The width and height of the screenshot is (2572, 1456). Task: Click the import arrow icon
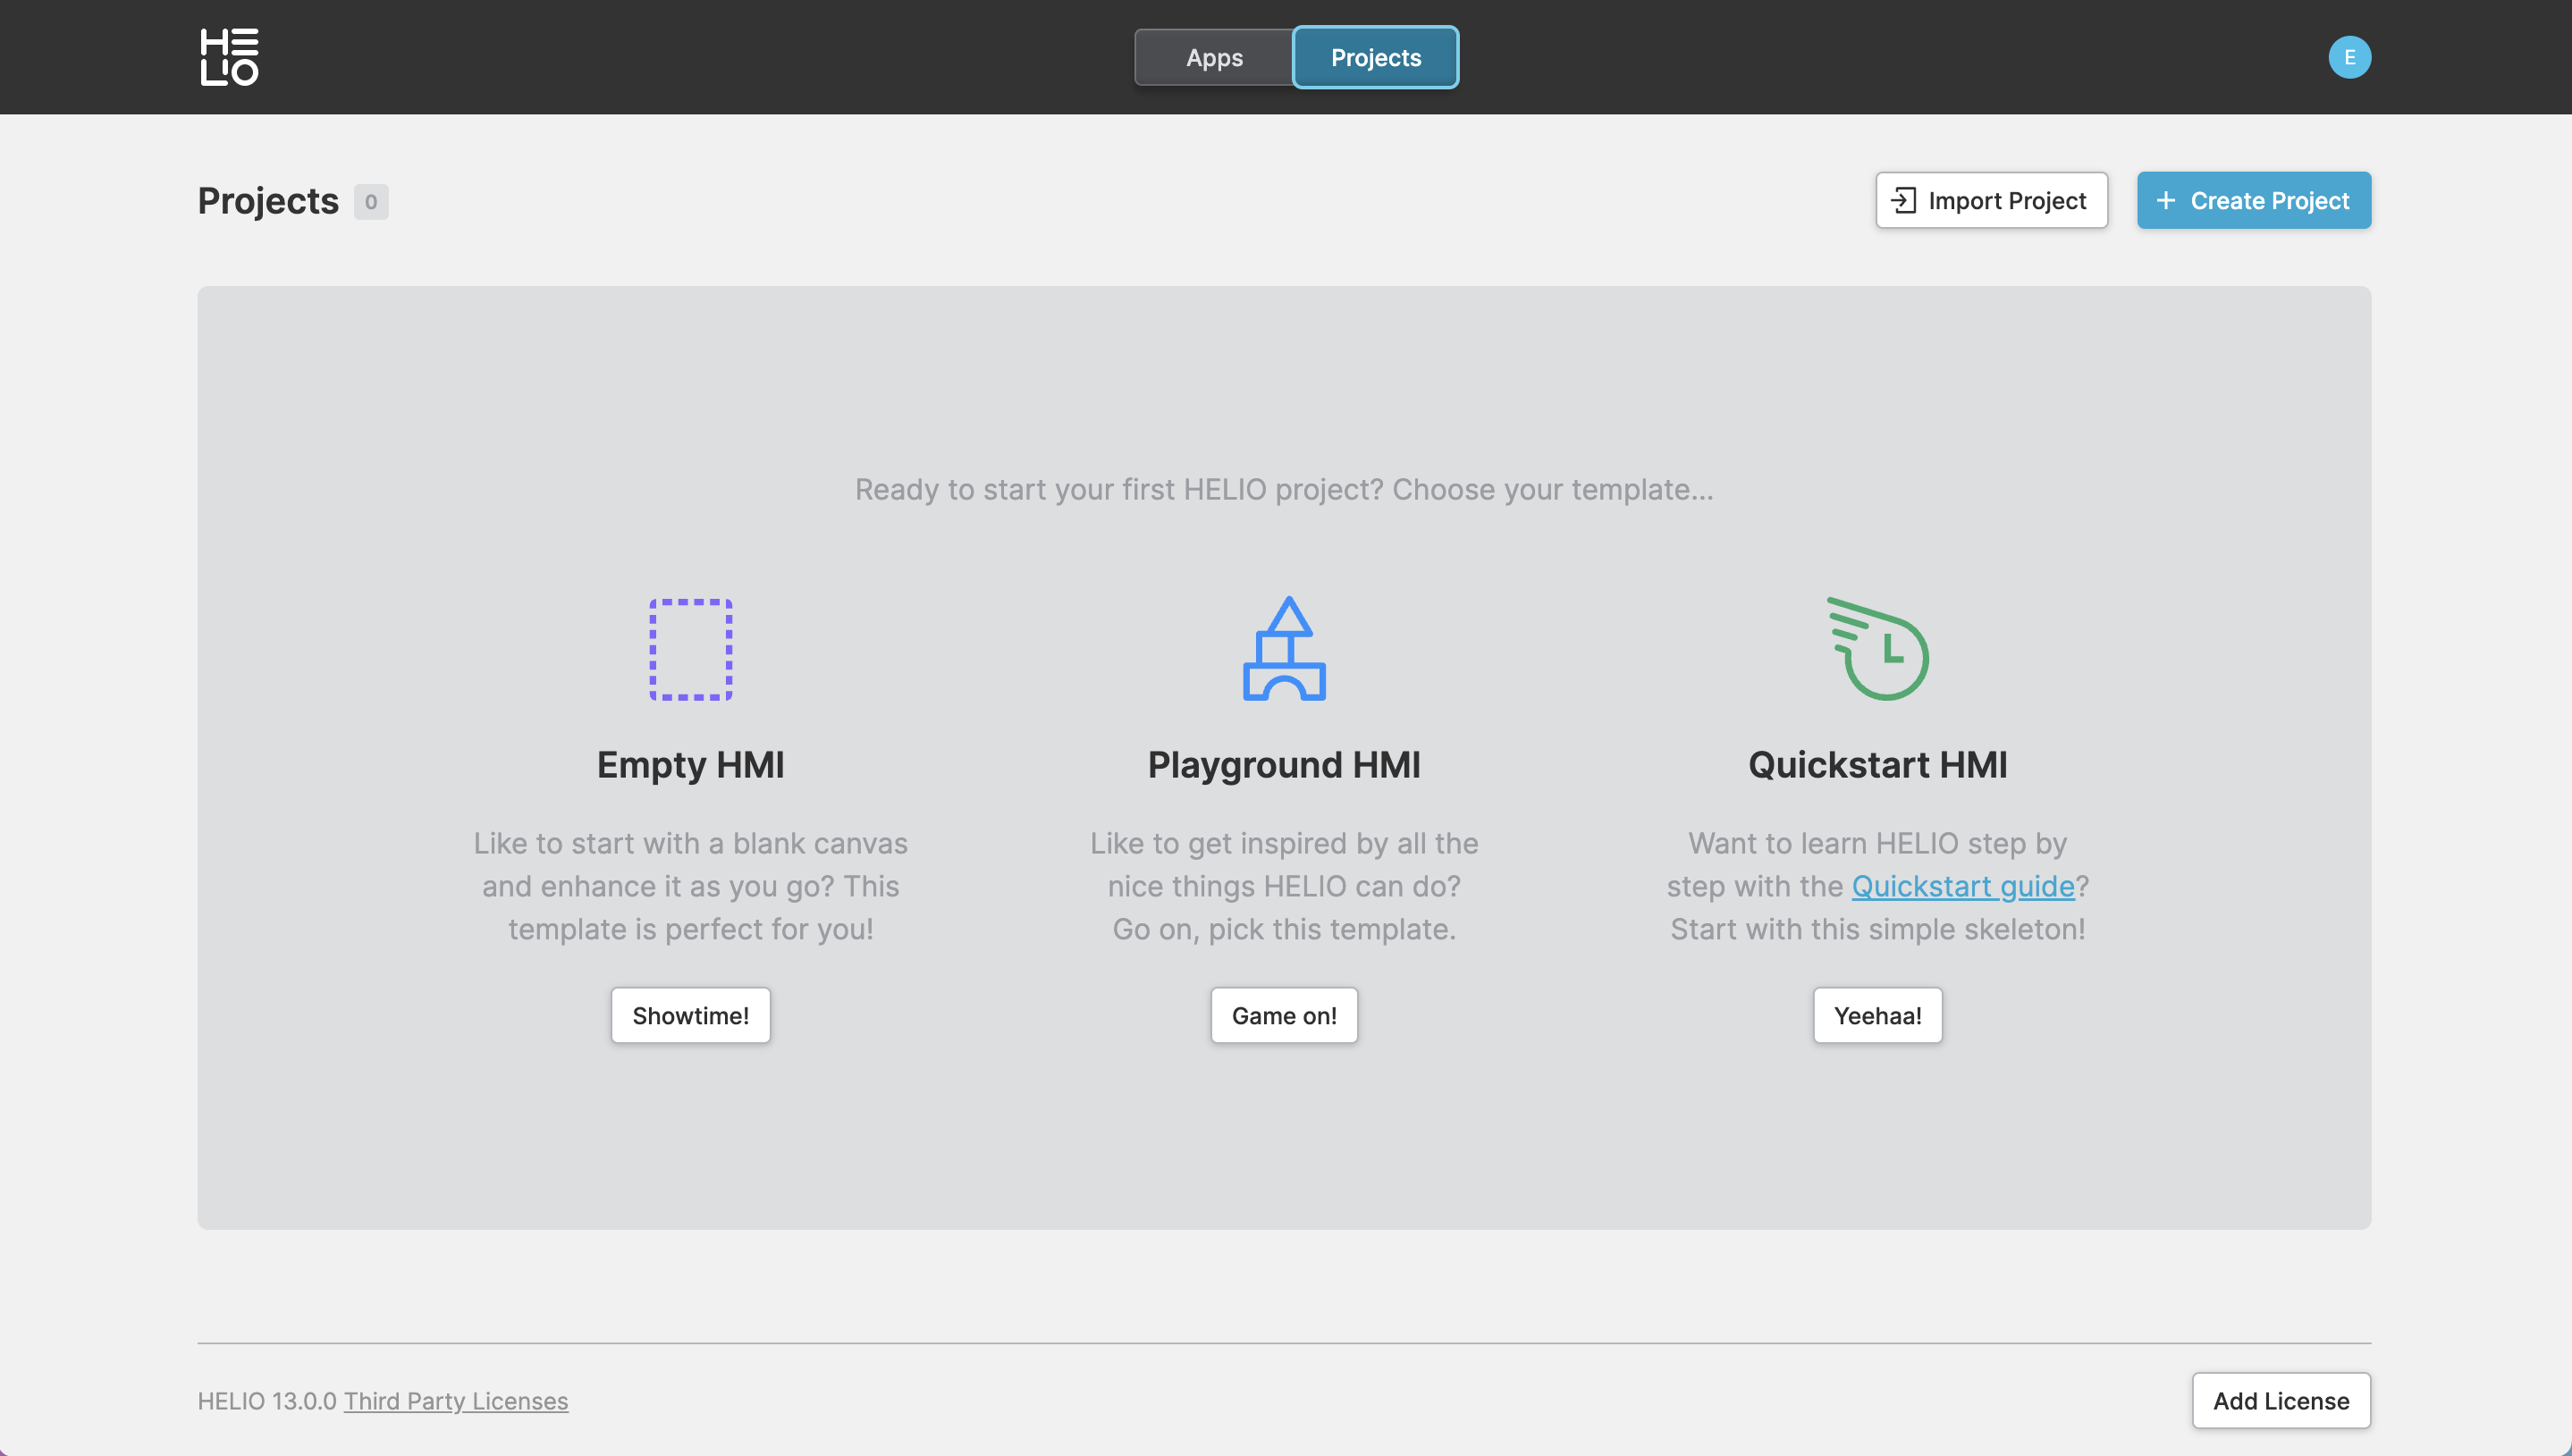(1904, 201)
